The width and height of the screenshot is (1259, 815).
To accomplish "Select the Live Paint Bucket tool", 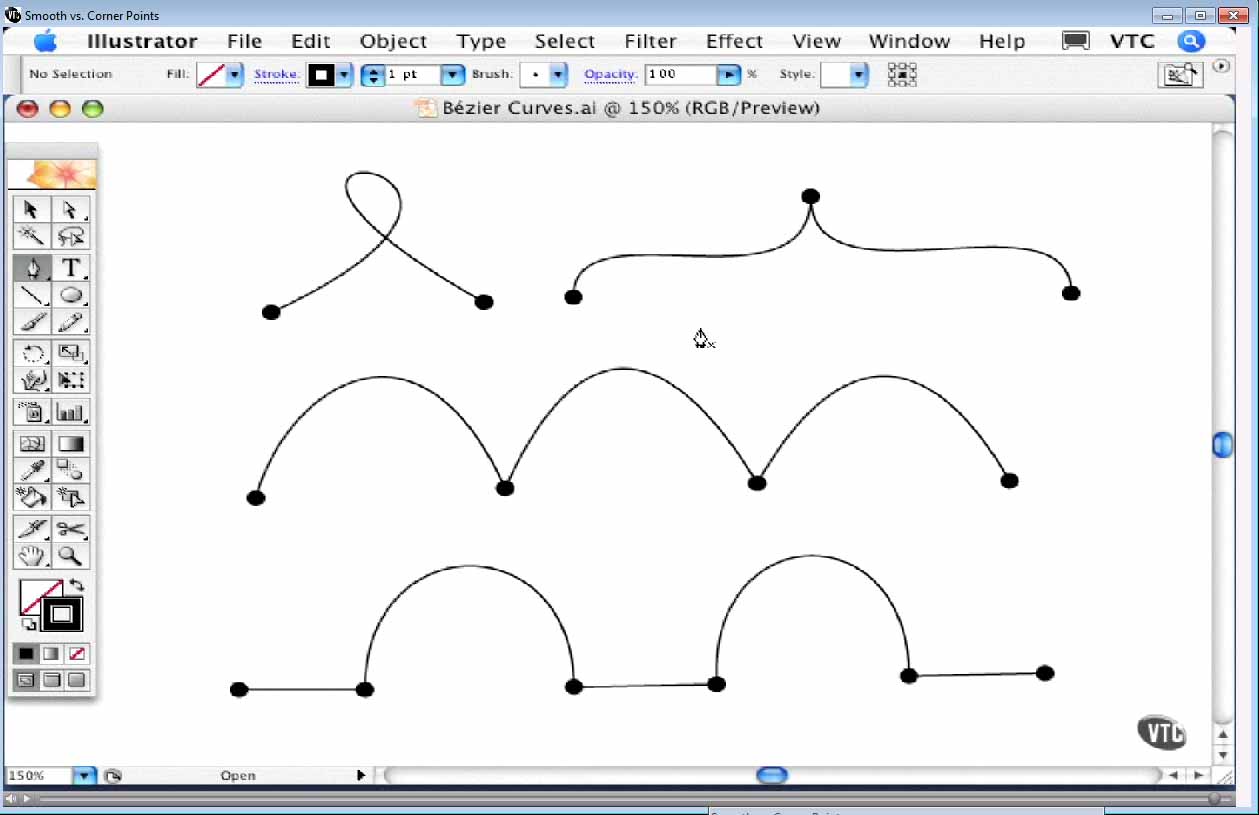I will pos(32,497).
